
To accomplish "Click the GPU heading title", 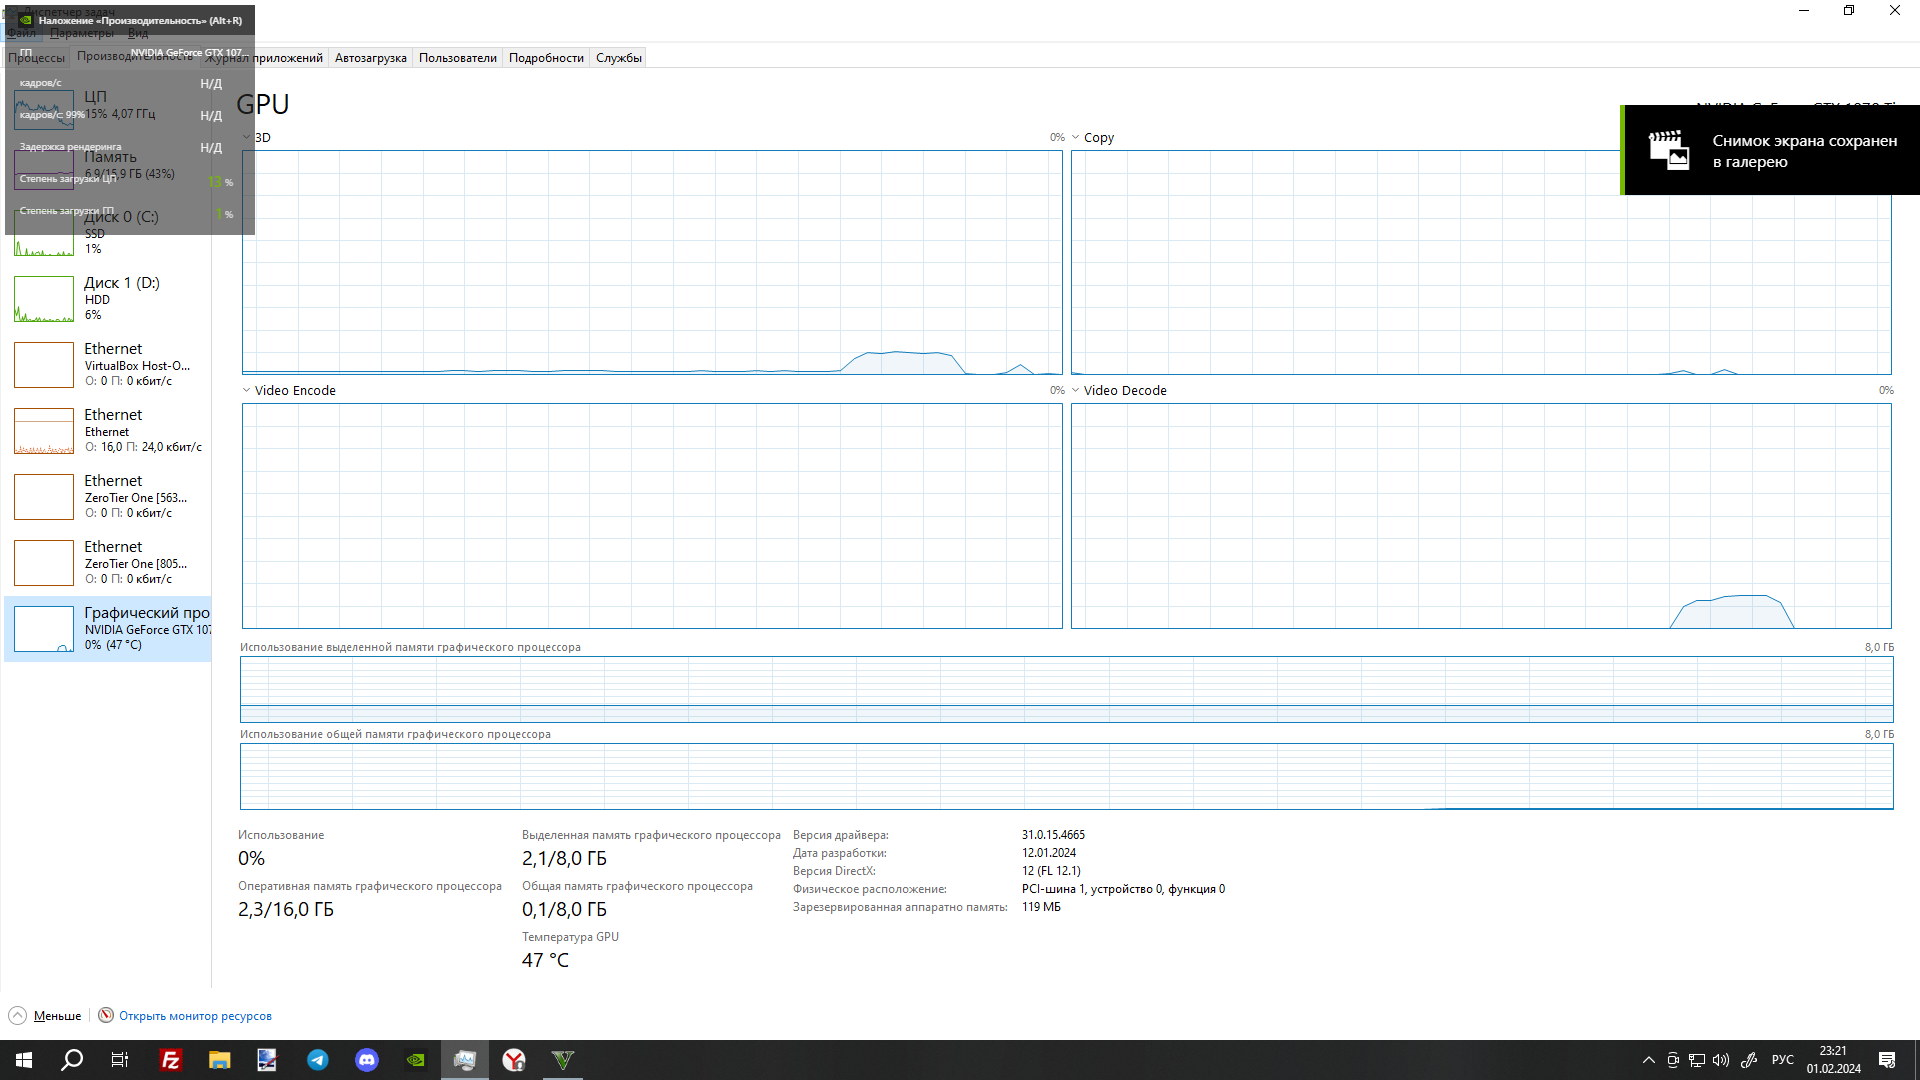I will 263,104.
